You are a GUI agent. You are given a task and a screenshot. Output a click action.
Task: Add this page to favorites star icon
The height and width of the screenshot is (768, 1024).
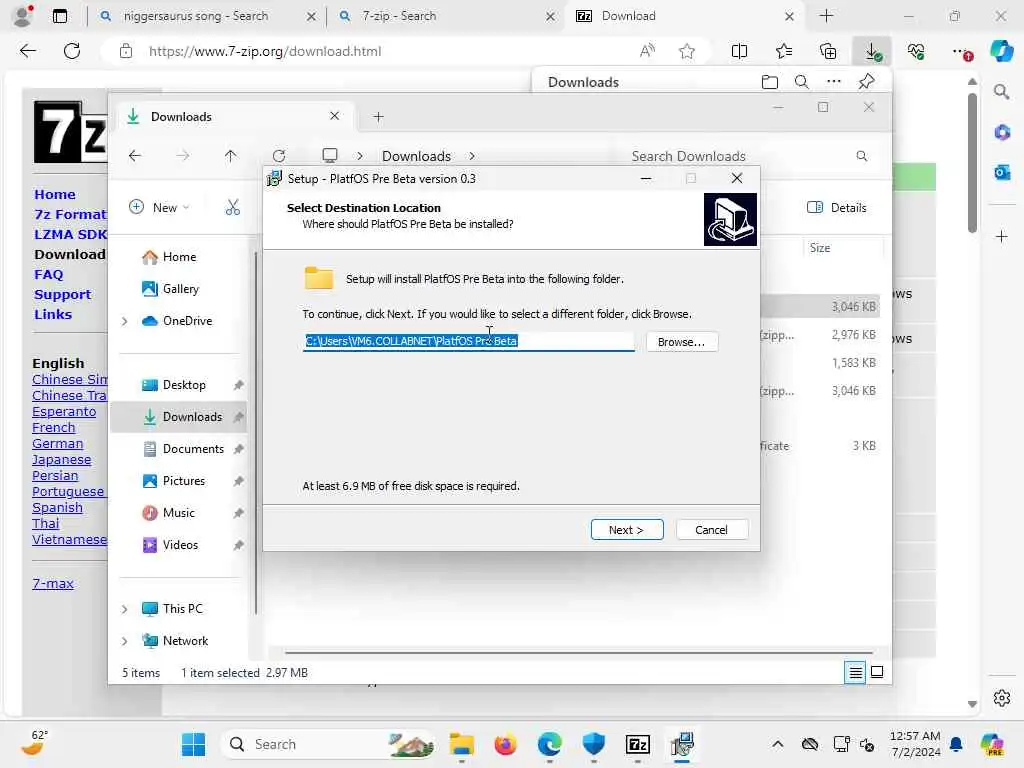pos(686,51)
